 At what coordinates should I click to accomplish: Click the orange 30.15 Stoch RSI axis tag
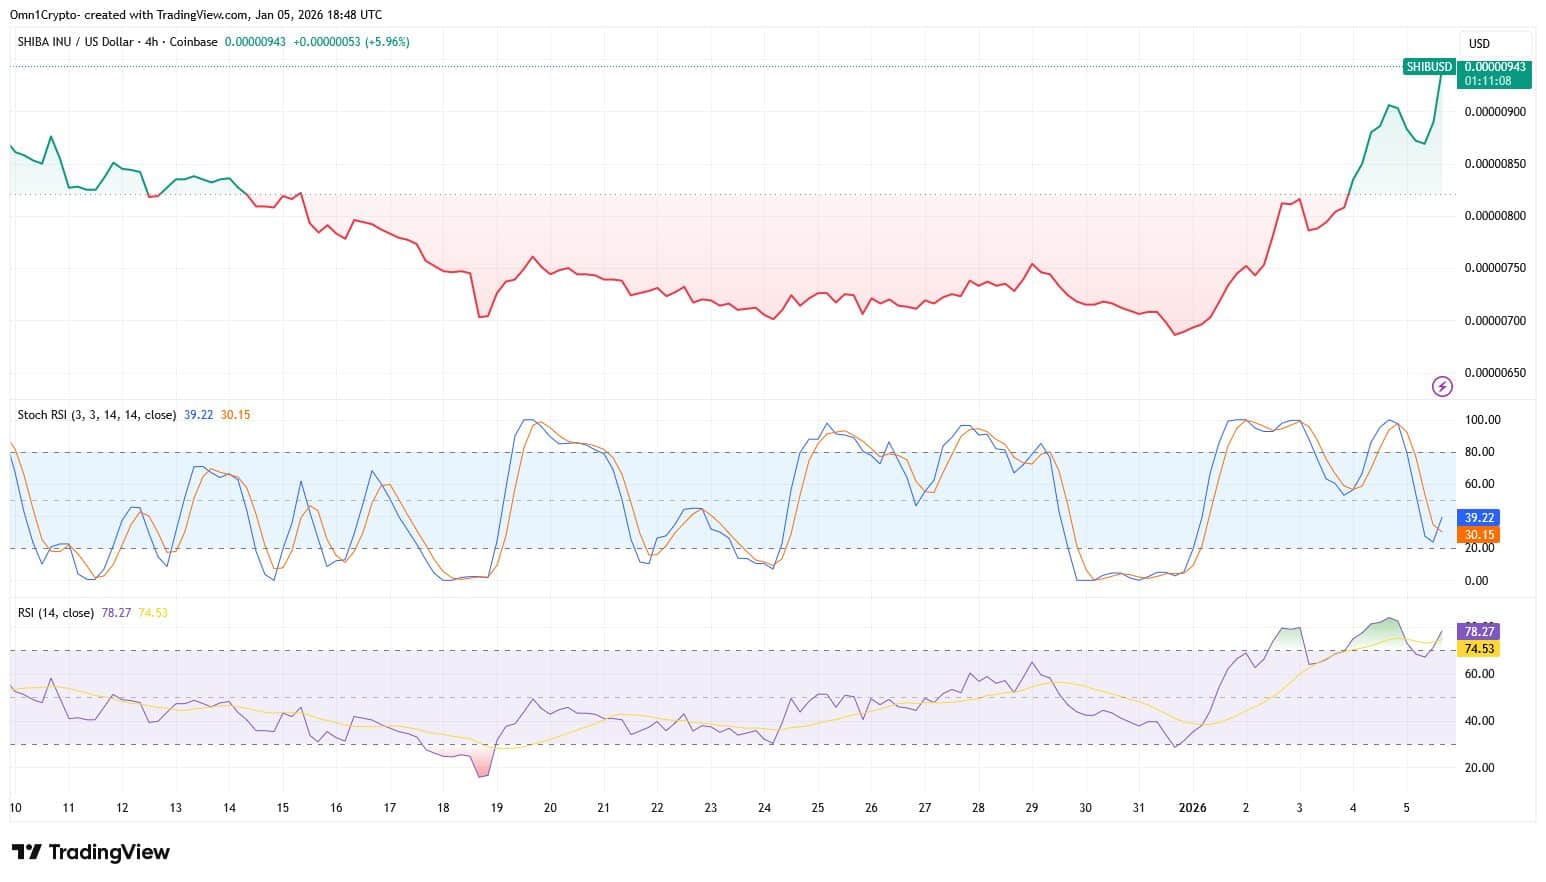pos(1479,535)
